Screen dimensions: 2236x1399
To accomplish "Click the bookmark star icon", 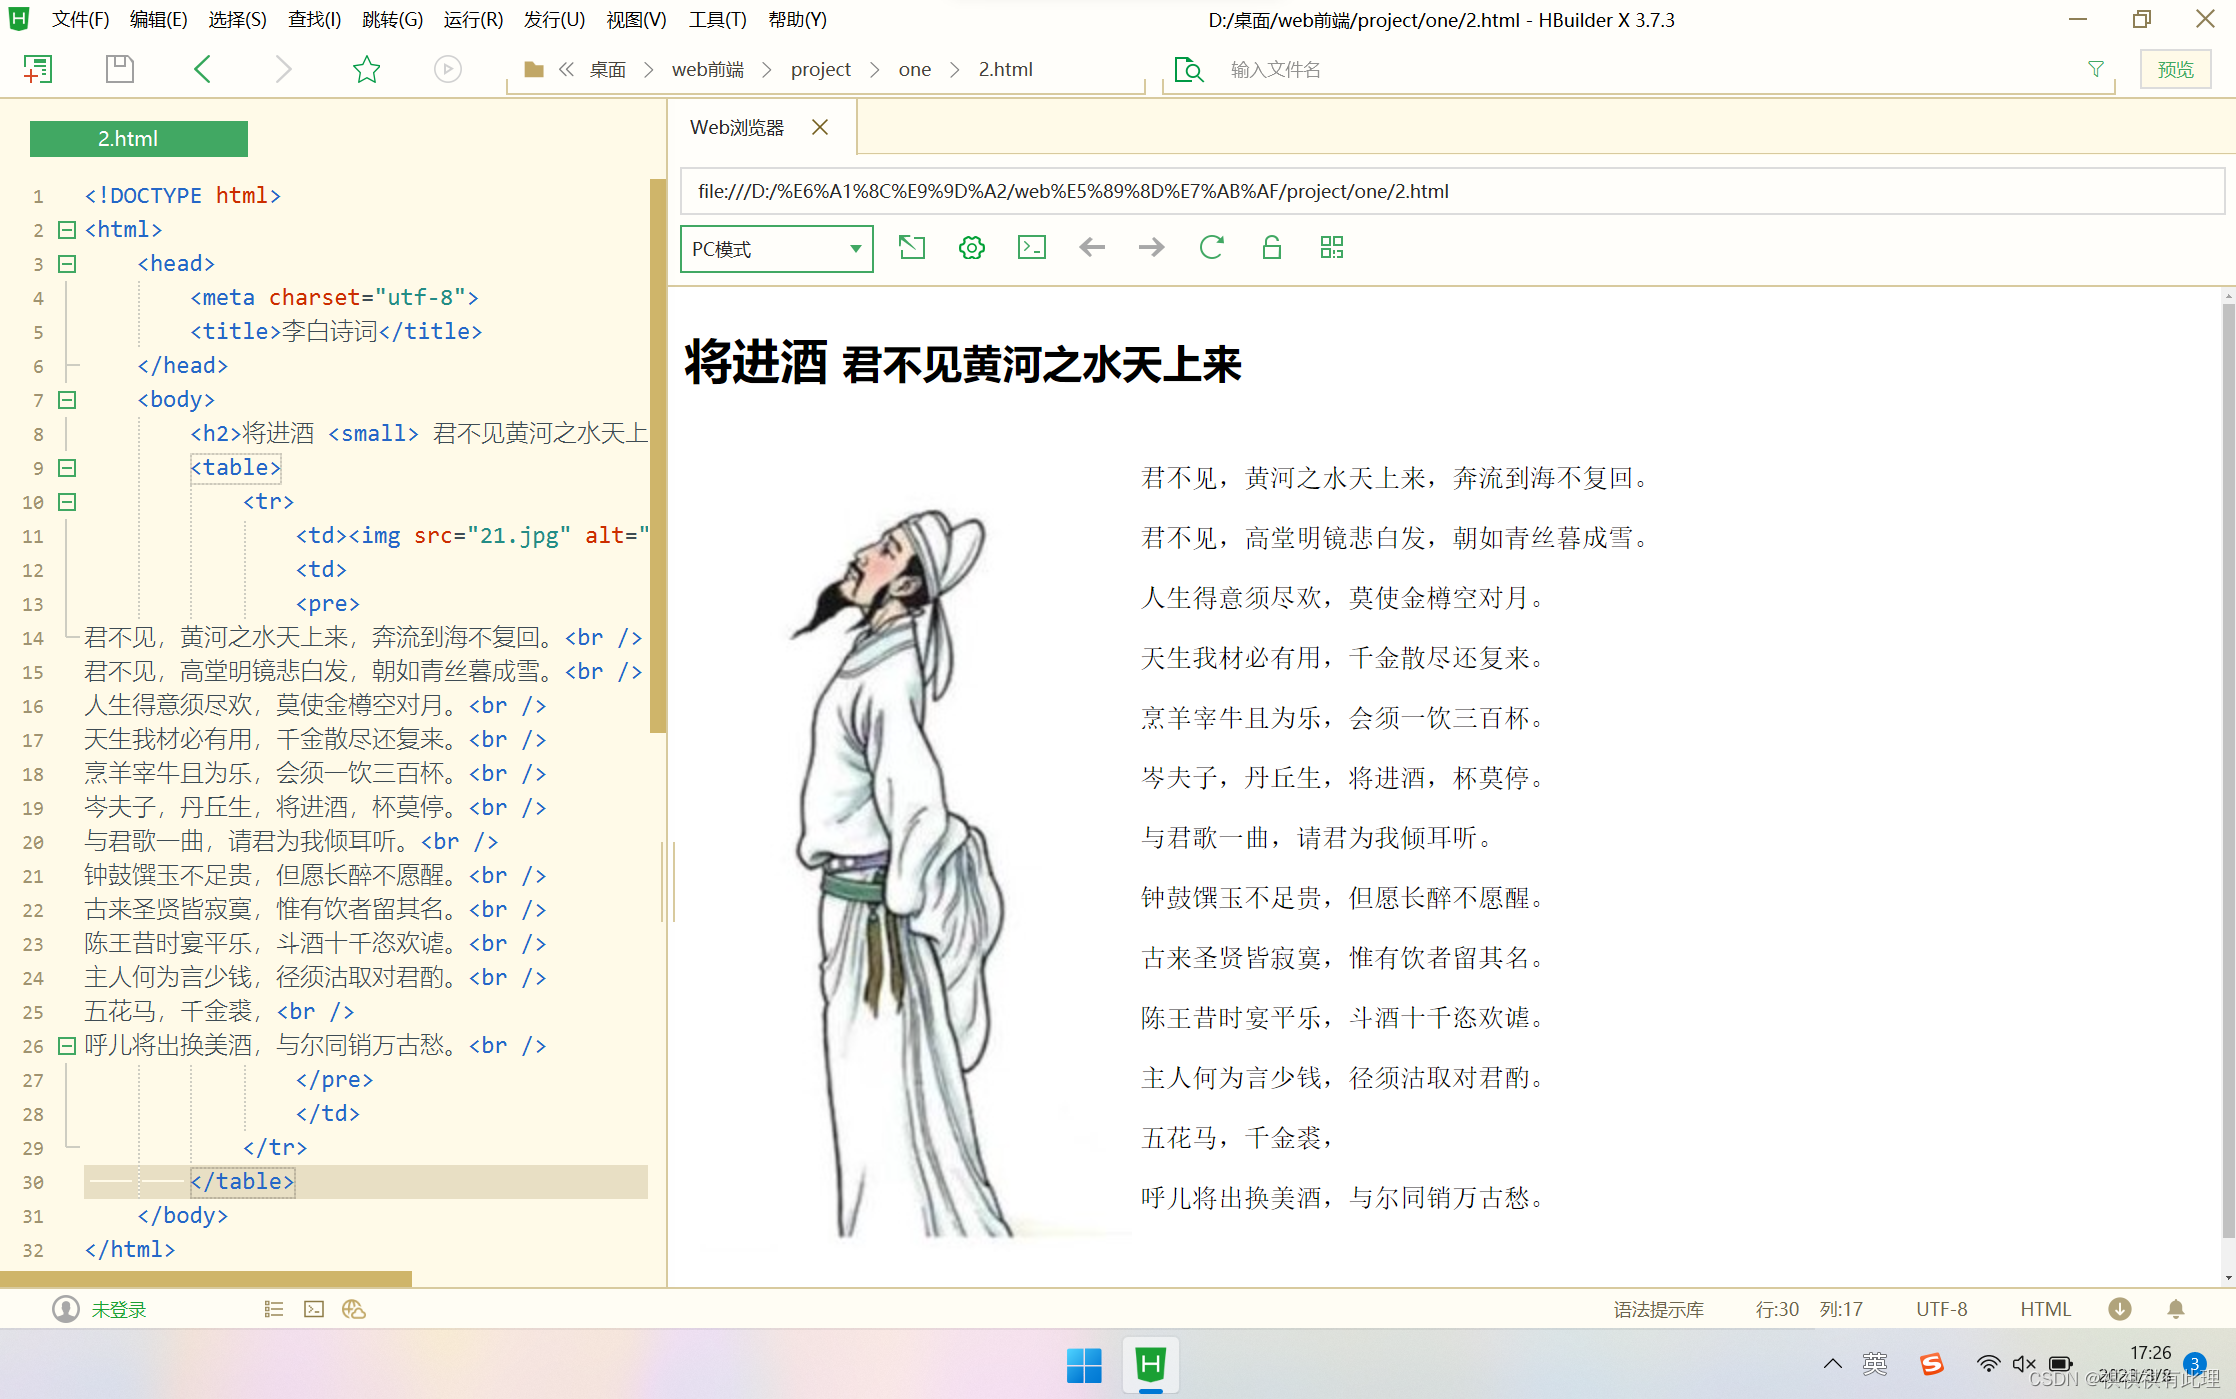I will [367, 69].
